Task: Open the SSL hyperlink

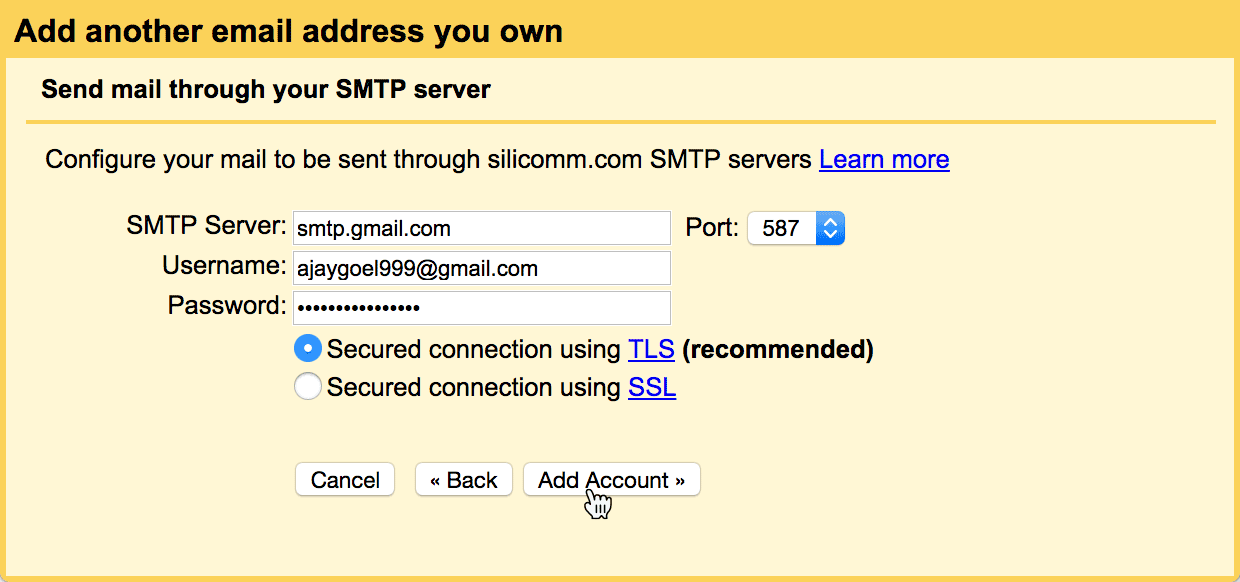Action: click(x=651, y=387)
